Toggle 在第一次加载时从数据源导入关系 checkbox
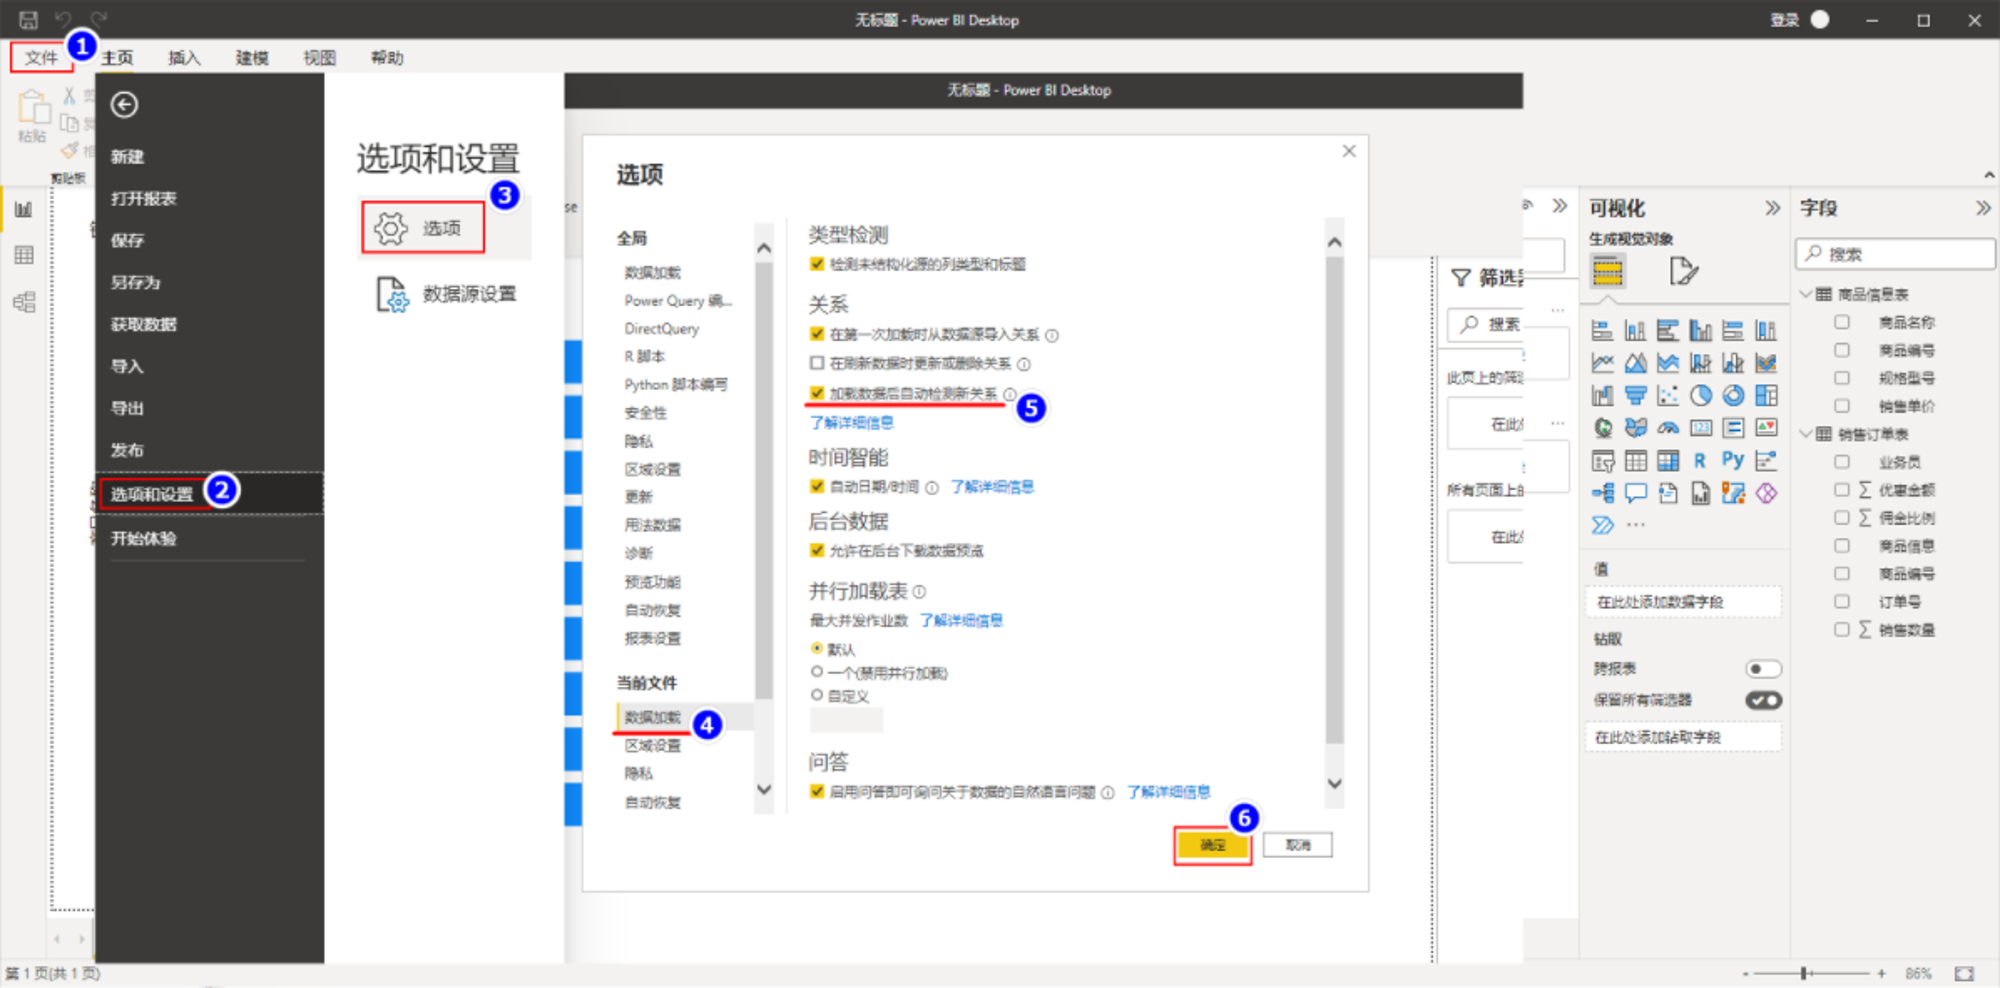 pos(817,334)
